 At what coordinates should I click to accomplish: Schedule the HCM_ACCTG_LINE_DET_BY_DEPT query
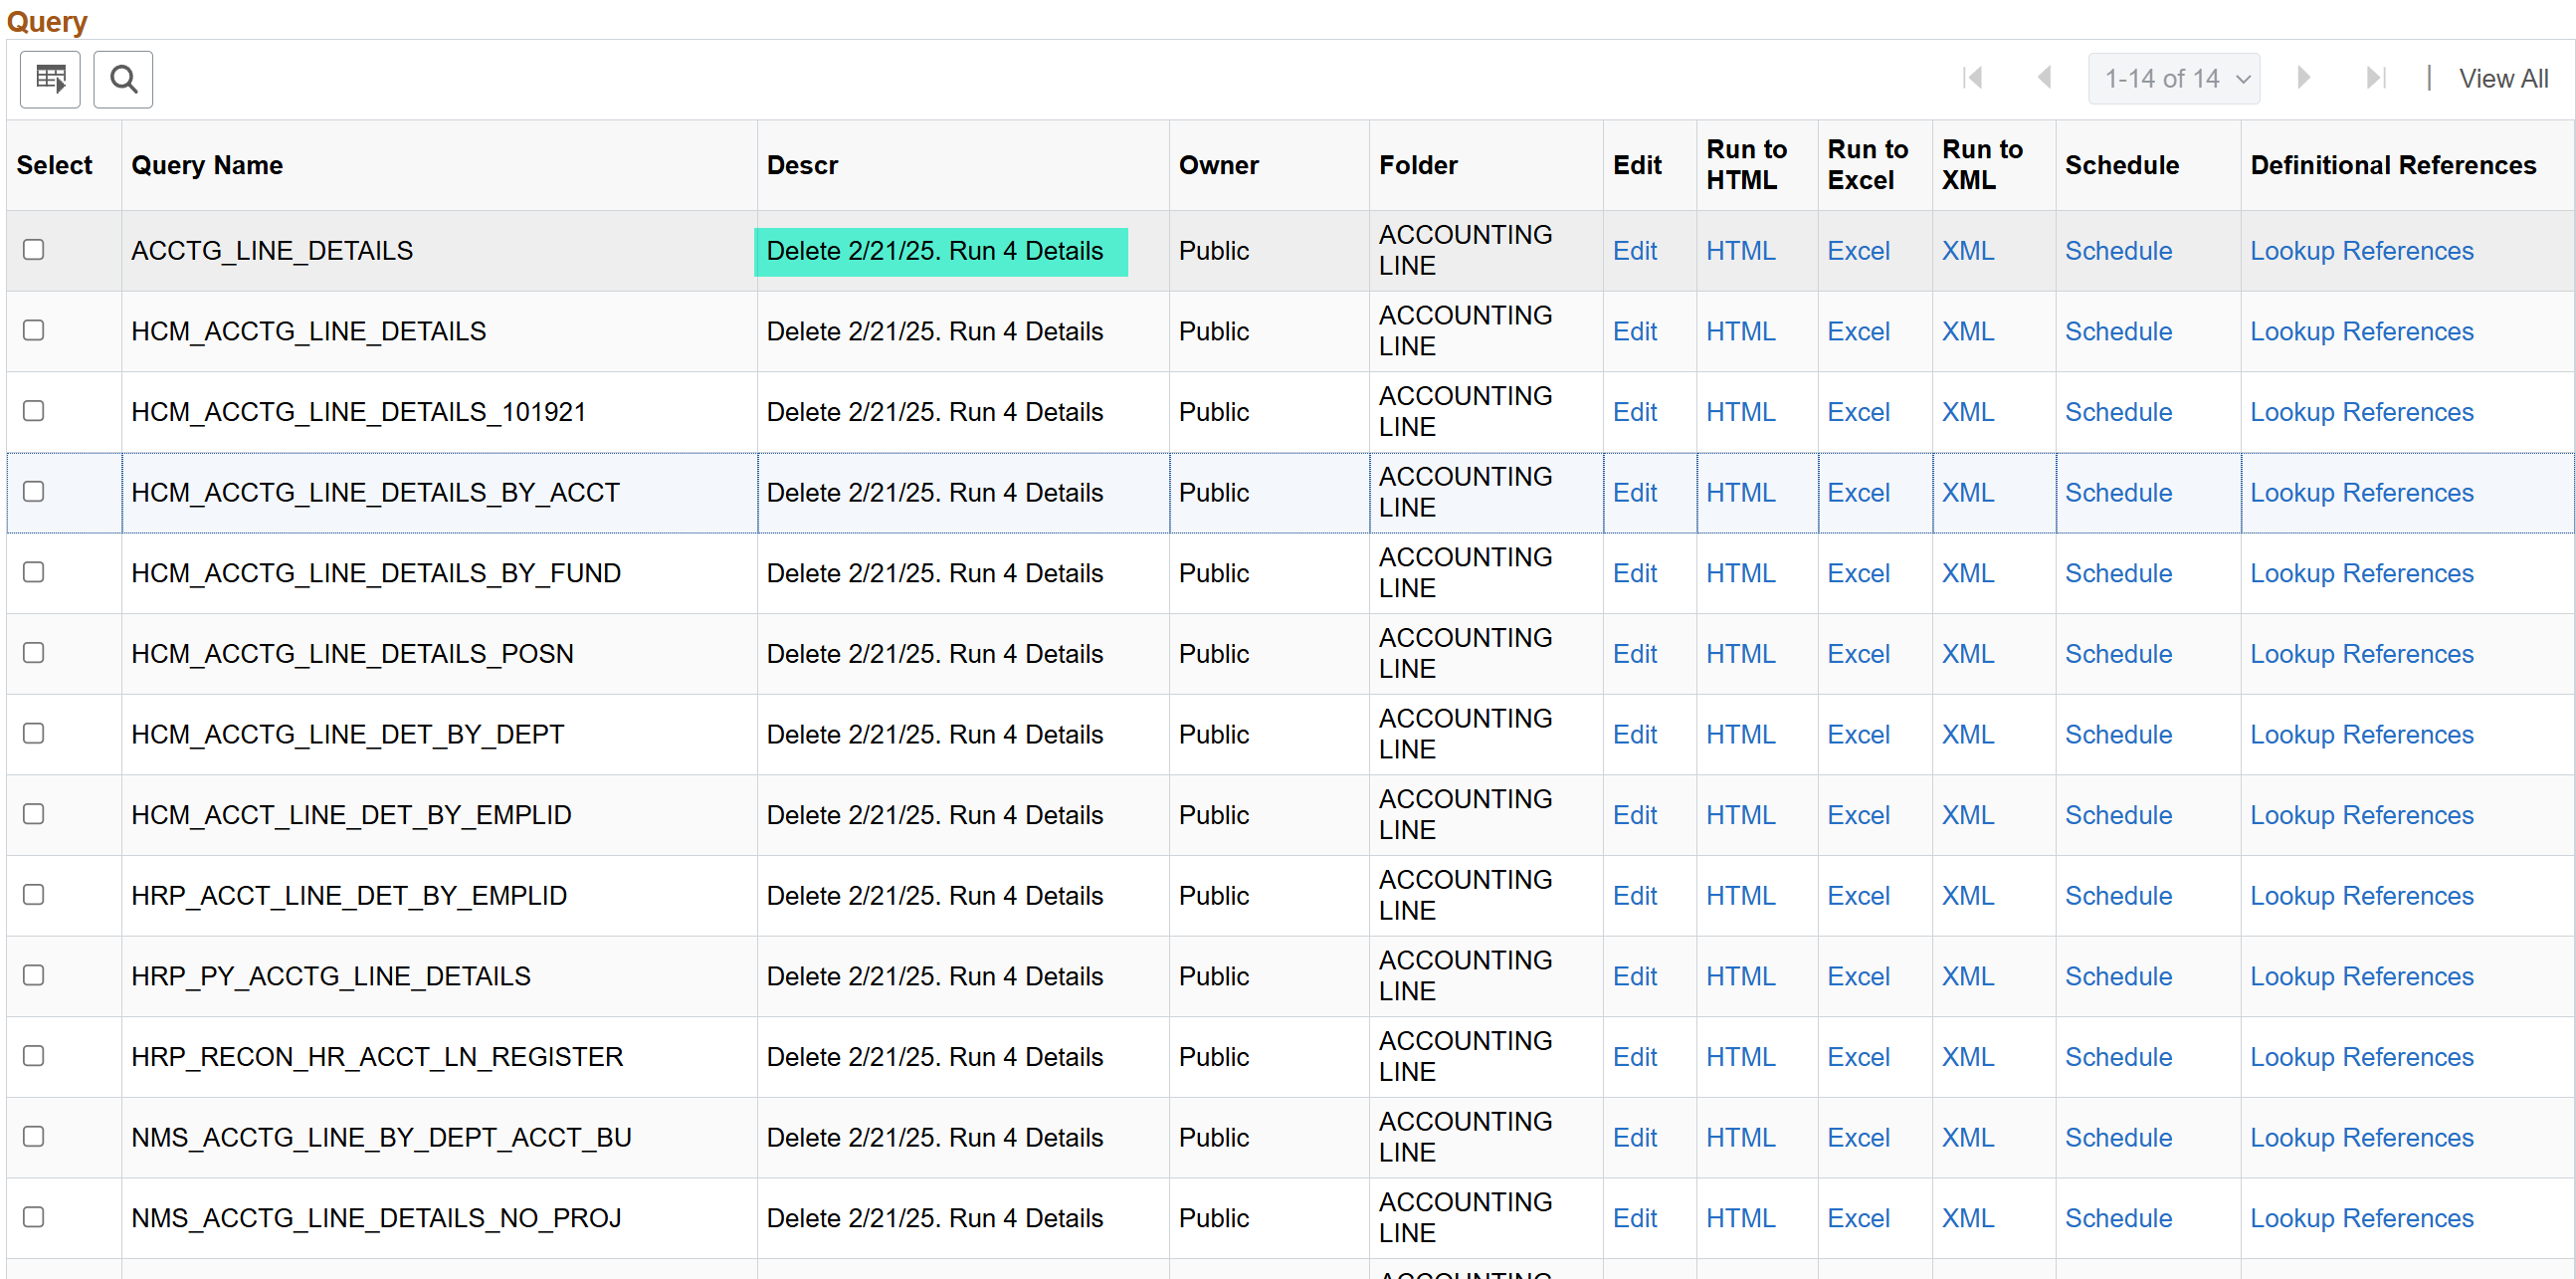pos(2118,734)
